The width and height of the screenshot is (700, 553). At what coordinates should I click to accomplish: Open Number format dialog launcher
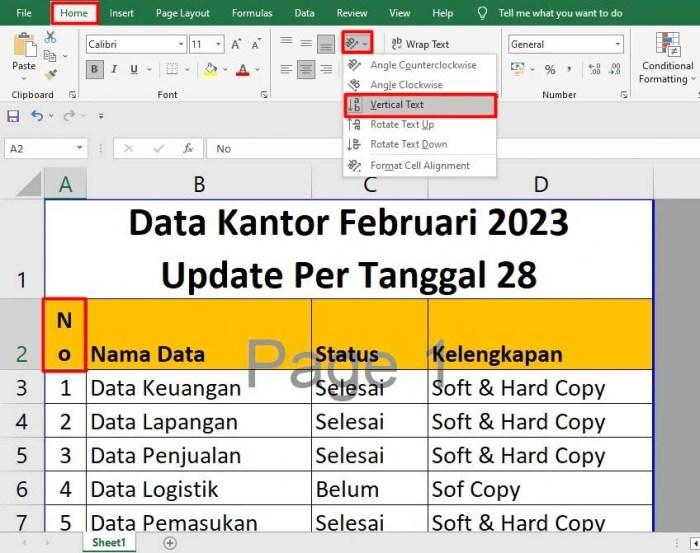pos(624,95)
